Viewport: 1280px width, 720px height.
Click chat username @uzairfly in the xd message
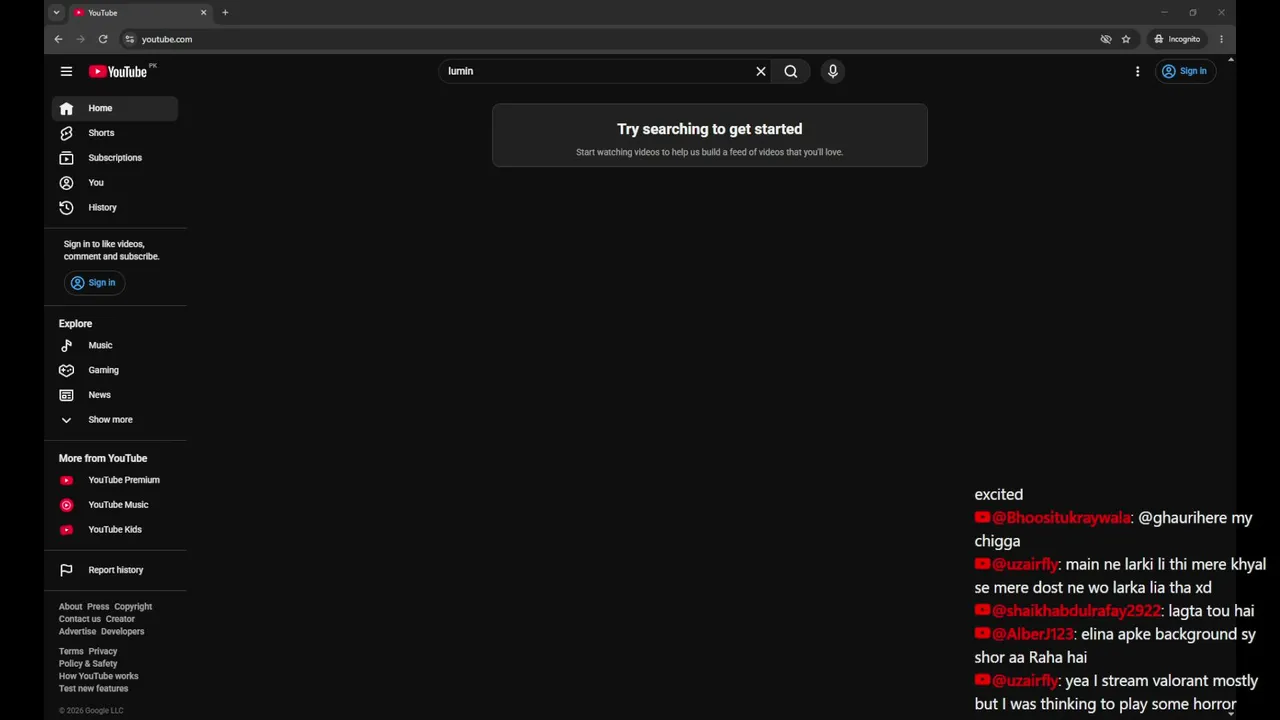[x=1025, y=564]
